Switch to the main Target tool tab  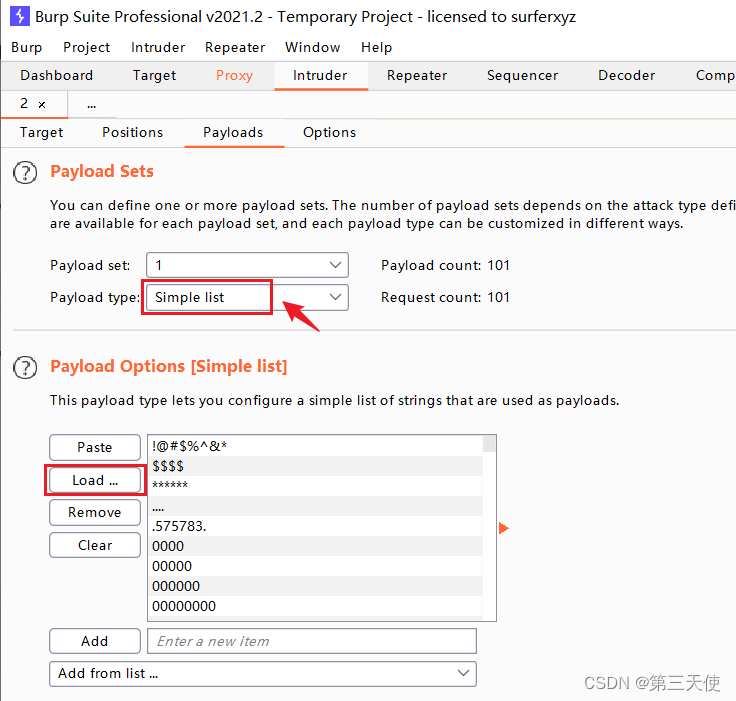(154, 76)
